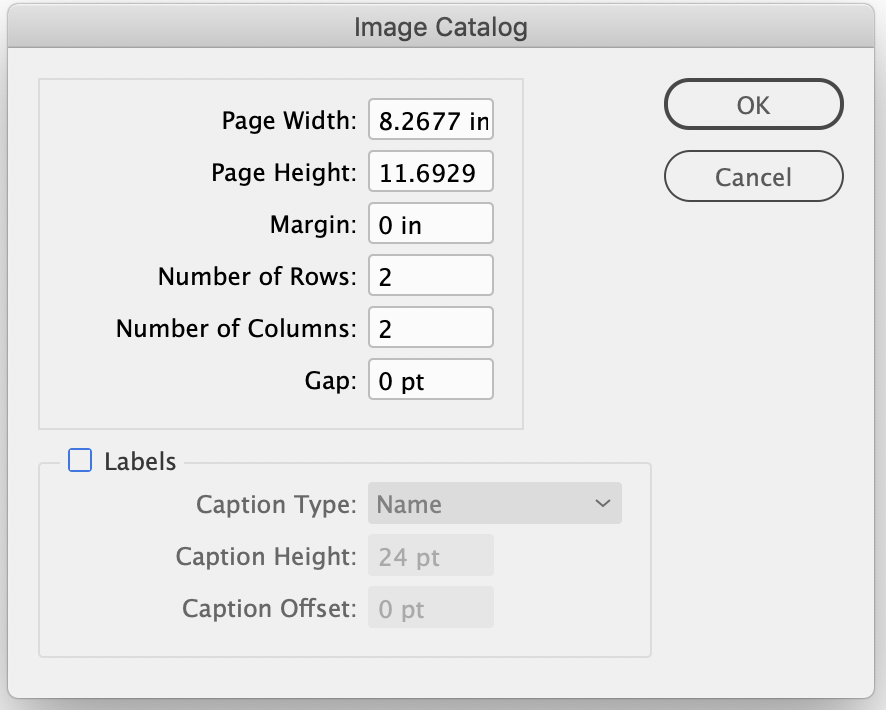
Task: Click inside the Gap field
Action: (x=430, y=379)
